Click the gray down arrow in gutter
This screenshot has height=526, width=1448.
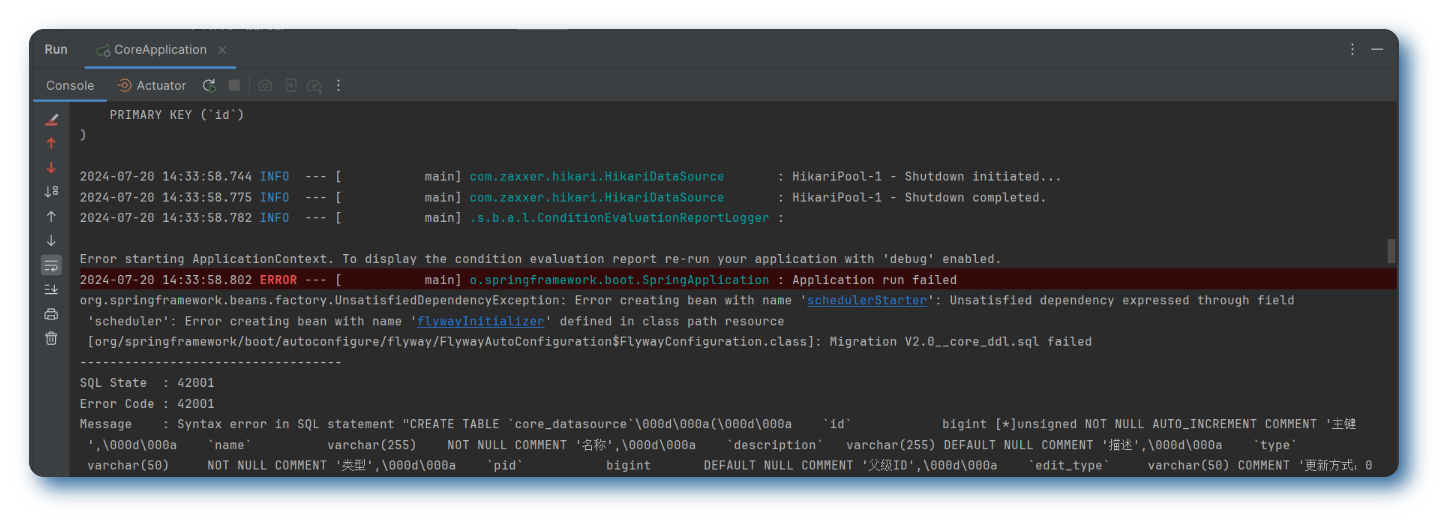[51, 240]
